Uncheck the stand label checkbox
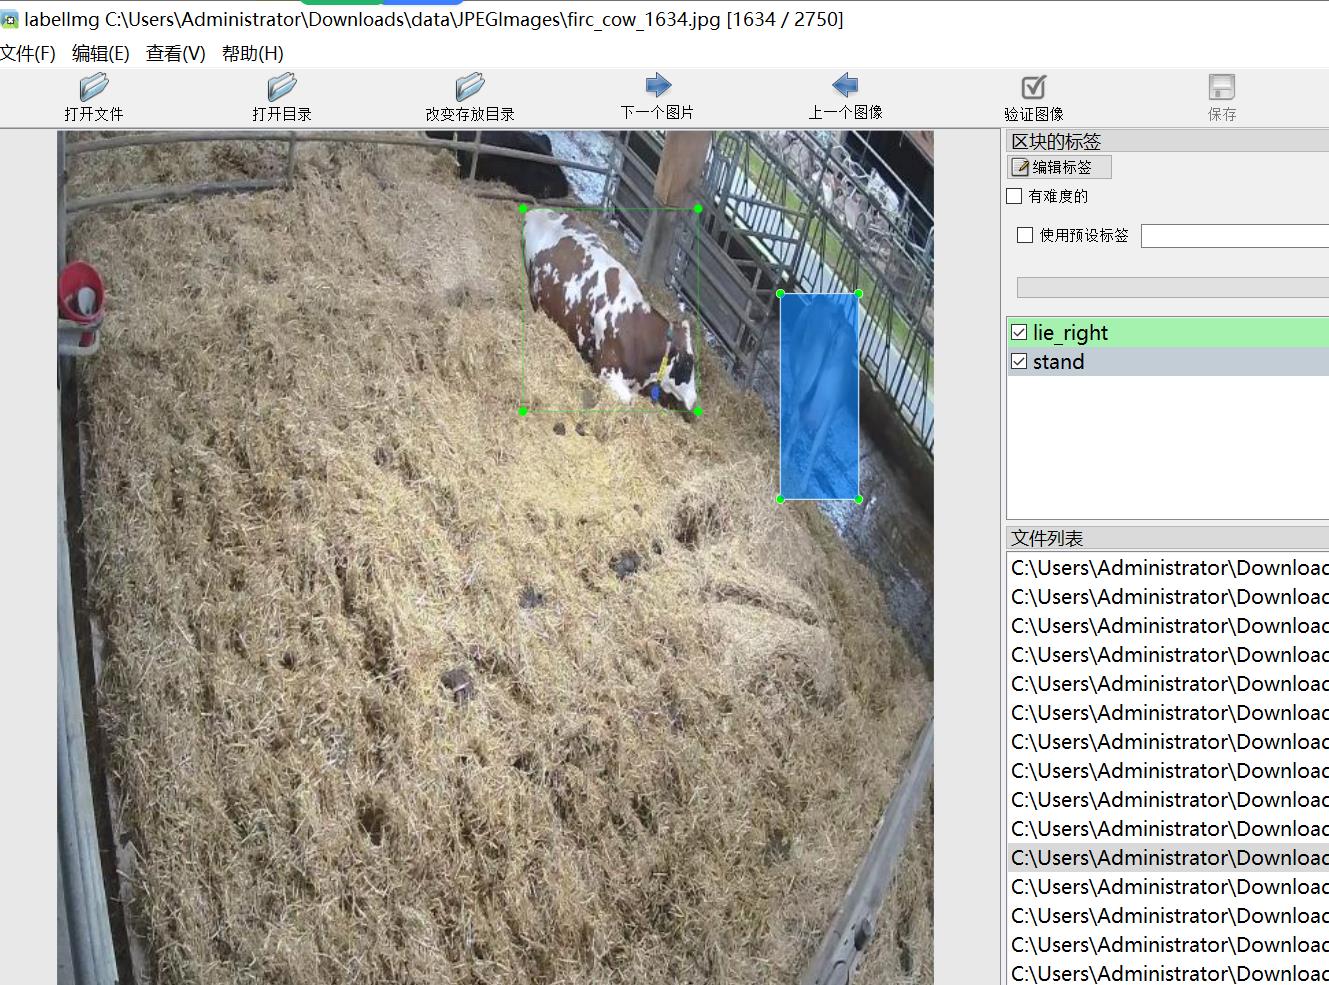Image resolution: width=1329 pixels, height=985 pixels. 1019,361
